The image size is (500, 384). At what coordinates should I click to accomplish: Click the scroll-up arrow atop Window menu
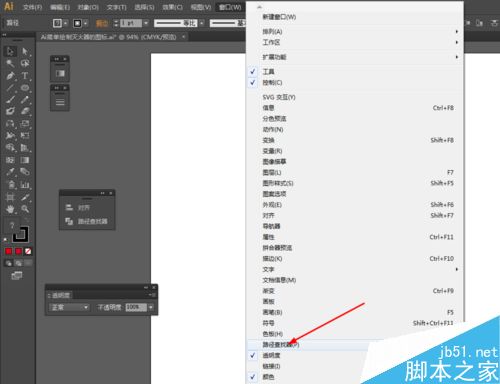pyautogui.click(x=260, y=6)
